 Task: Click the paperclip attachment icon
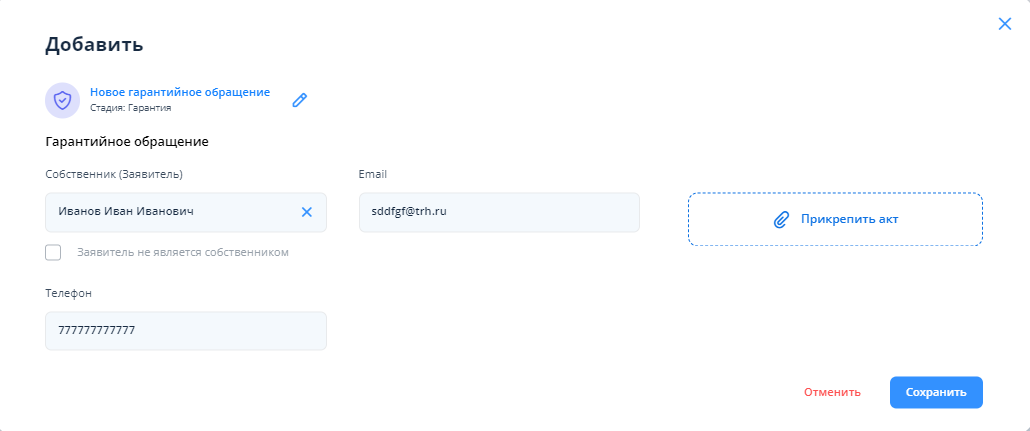[x=782, y=219]
